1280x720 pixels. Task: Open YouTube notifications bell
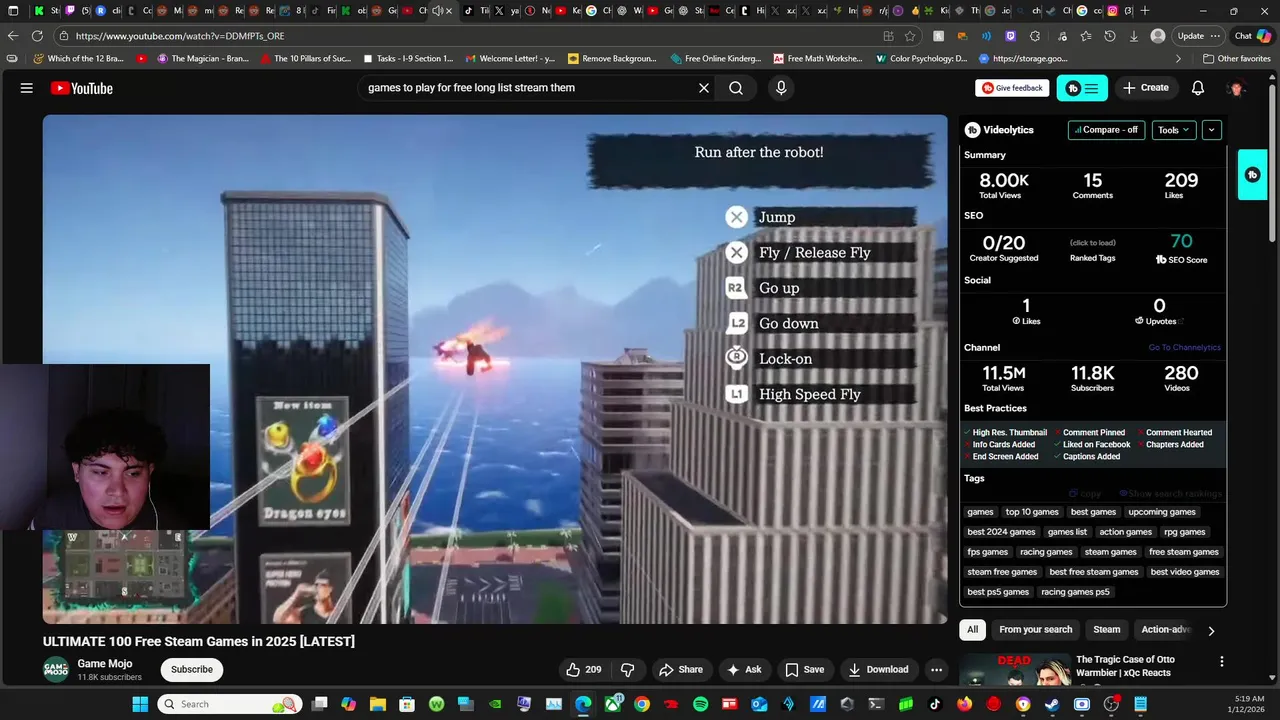click(x=1197, y=88)
